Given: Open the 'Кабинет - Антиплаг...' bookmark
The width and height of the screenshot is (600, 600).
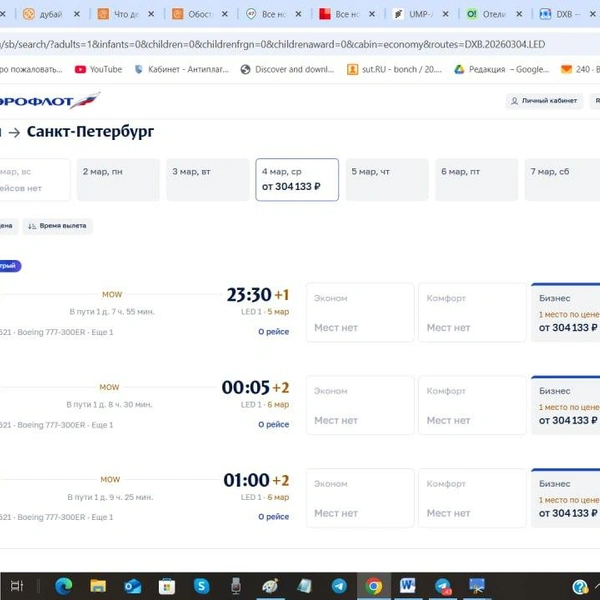Looking at the screenshot, I should (182, 69).
